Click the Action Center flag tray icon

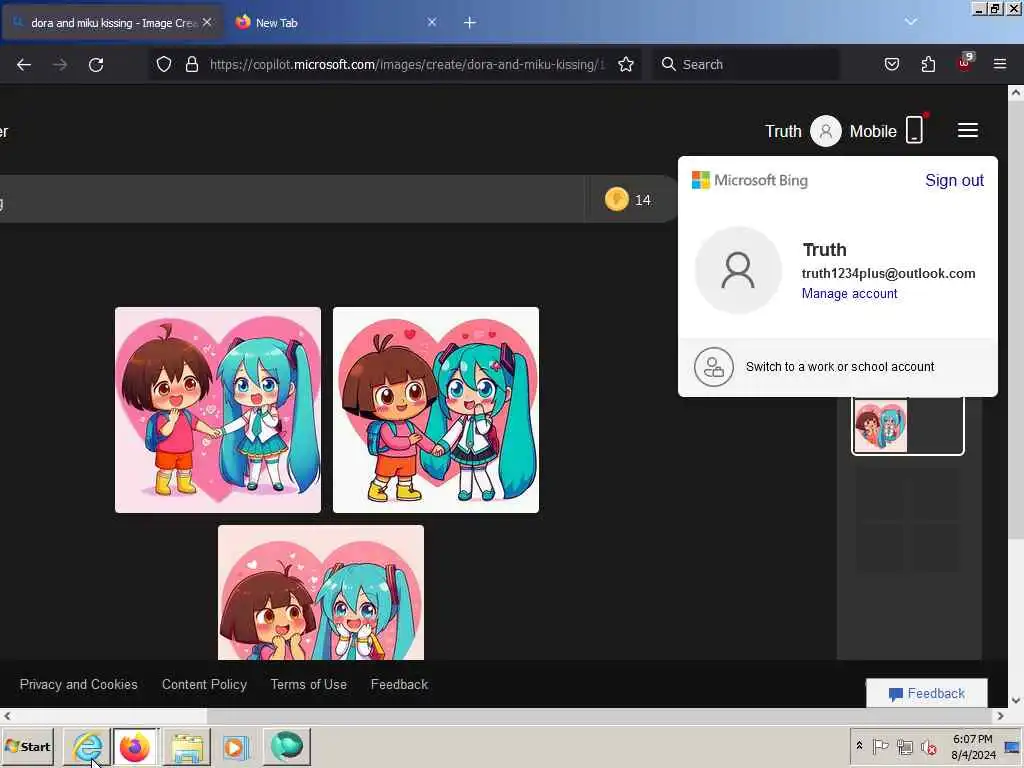click(x=880, y=746)
